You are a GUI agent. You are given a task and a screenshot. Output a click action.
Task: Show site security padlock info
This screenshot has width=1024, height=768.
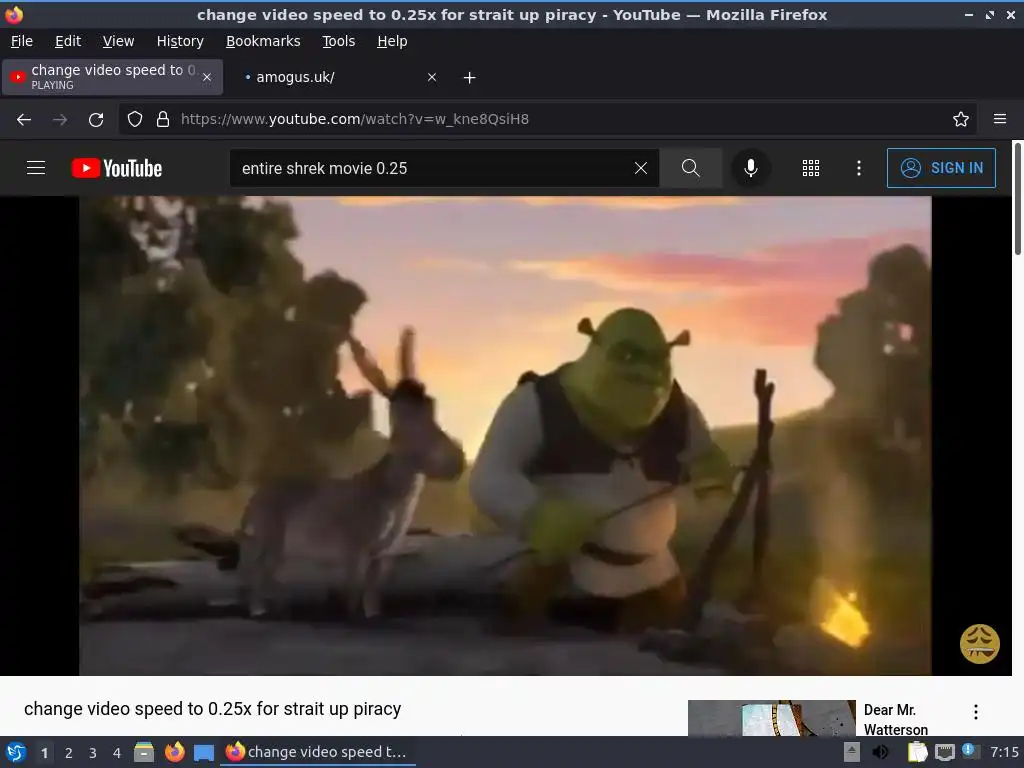[163, 120]
